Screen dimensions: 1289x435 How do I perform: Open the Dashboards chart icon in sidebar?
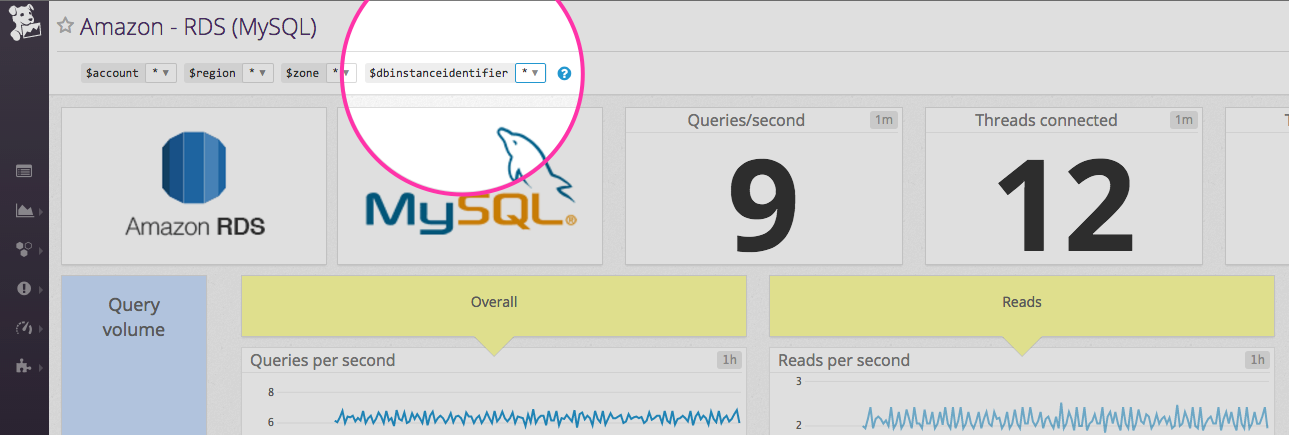tap(24, 210)
